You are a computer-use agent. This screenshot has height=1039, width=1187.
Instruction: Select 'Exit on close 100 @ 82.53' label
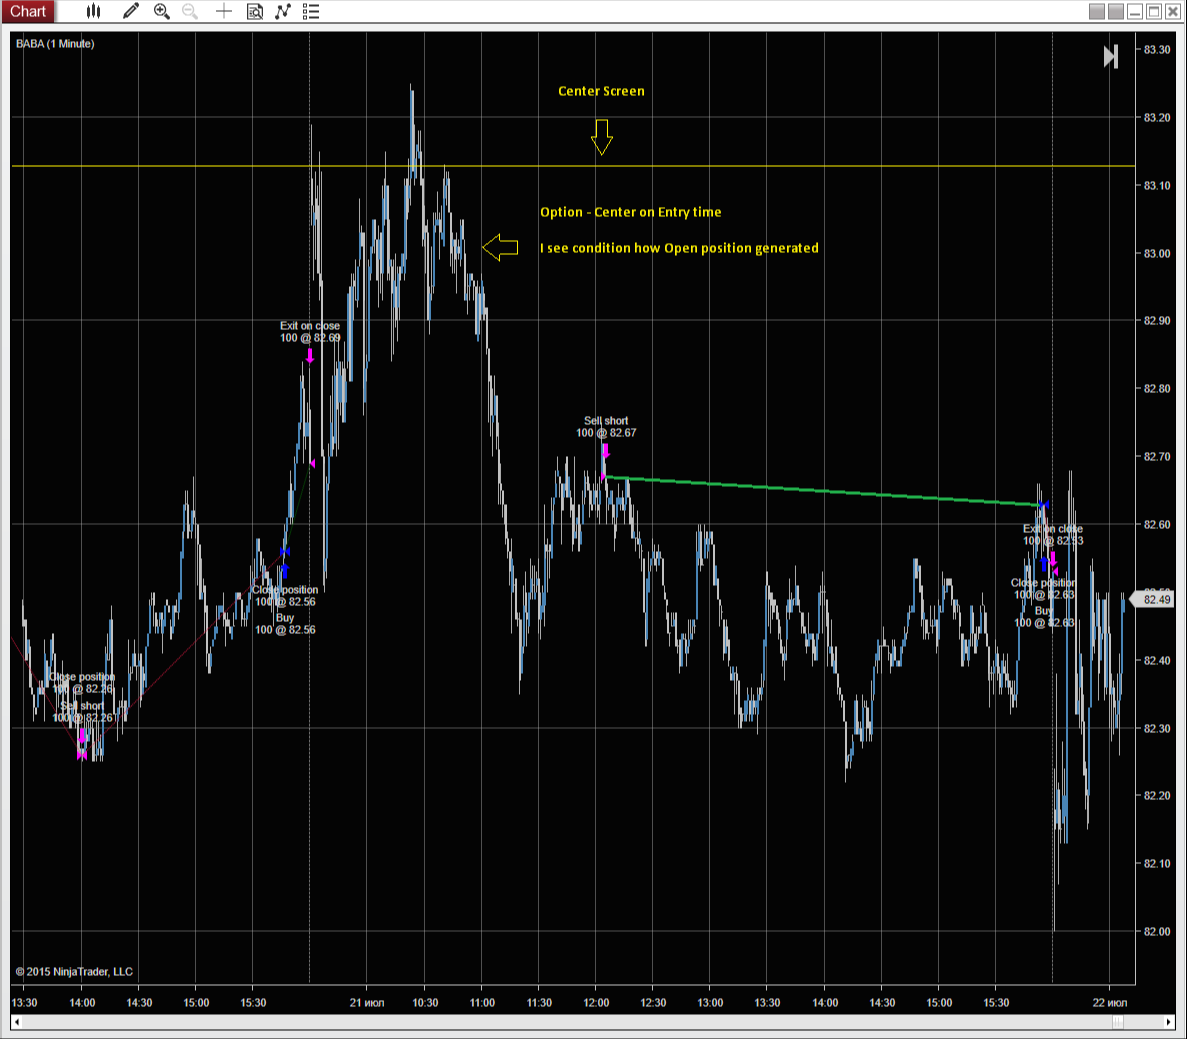1053,535
